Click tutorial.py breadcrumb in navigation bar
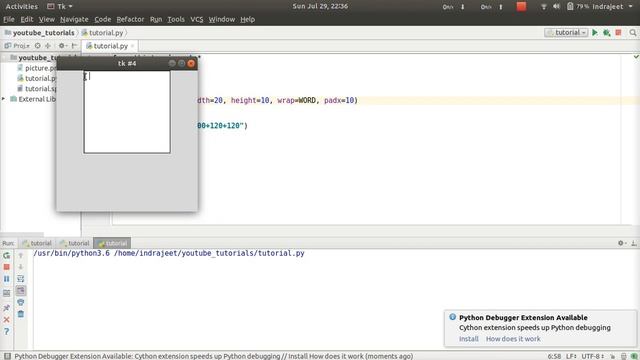The width and height of the screenshot is (640, 360). pos(102,33)
